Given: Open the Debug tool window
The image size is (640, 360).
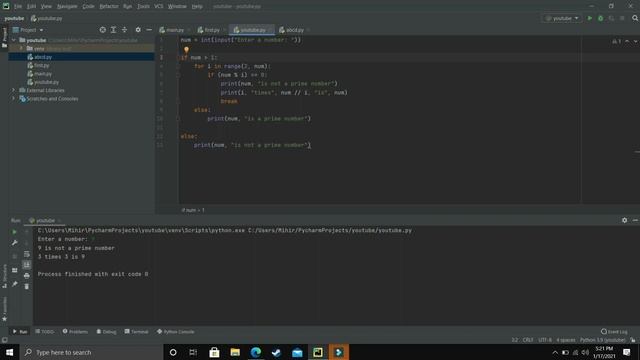Looking at the screenshot, I should pyautogui.click(x=106, y=331).
